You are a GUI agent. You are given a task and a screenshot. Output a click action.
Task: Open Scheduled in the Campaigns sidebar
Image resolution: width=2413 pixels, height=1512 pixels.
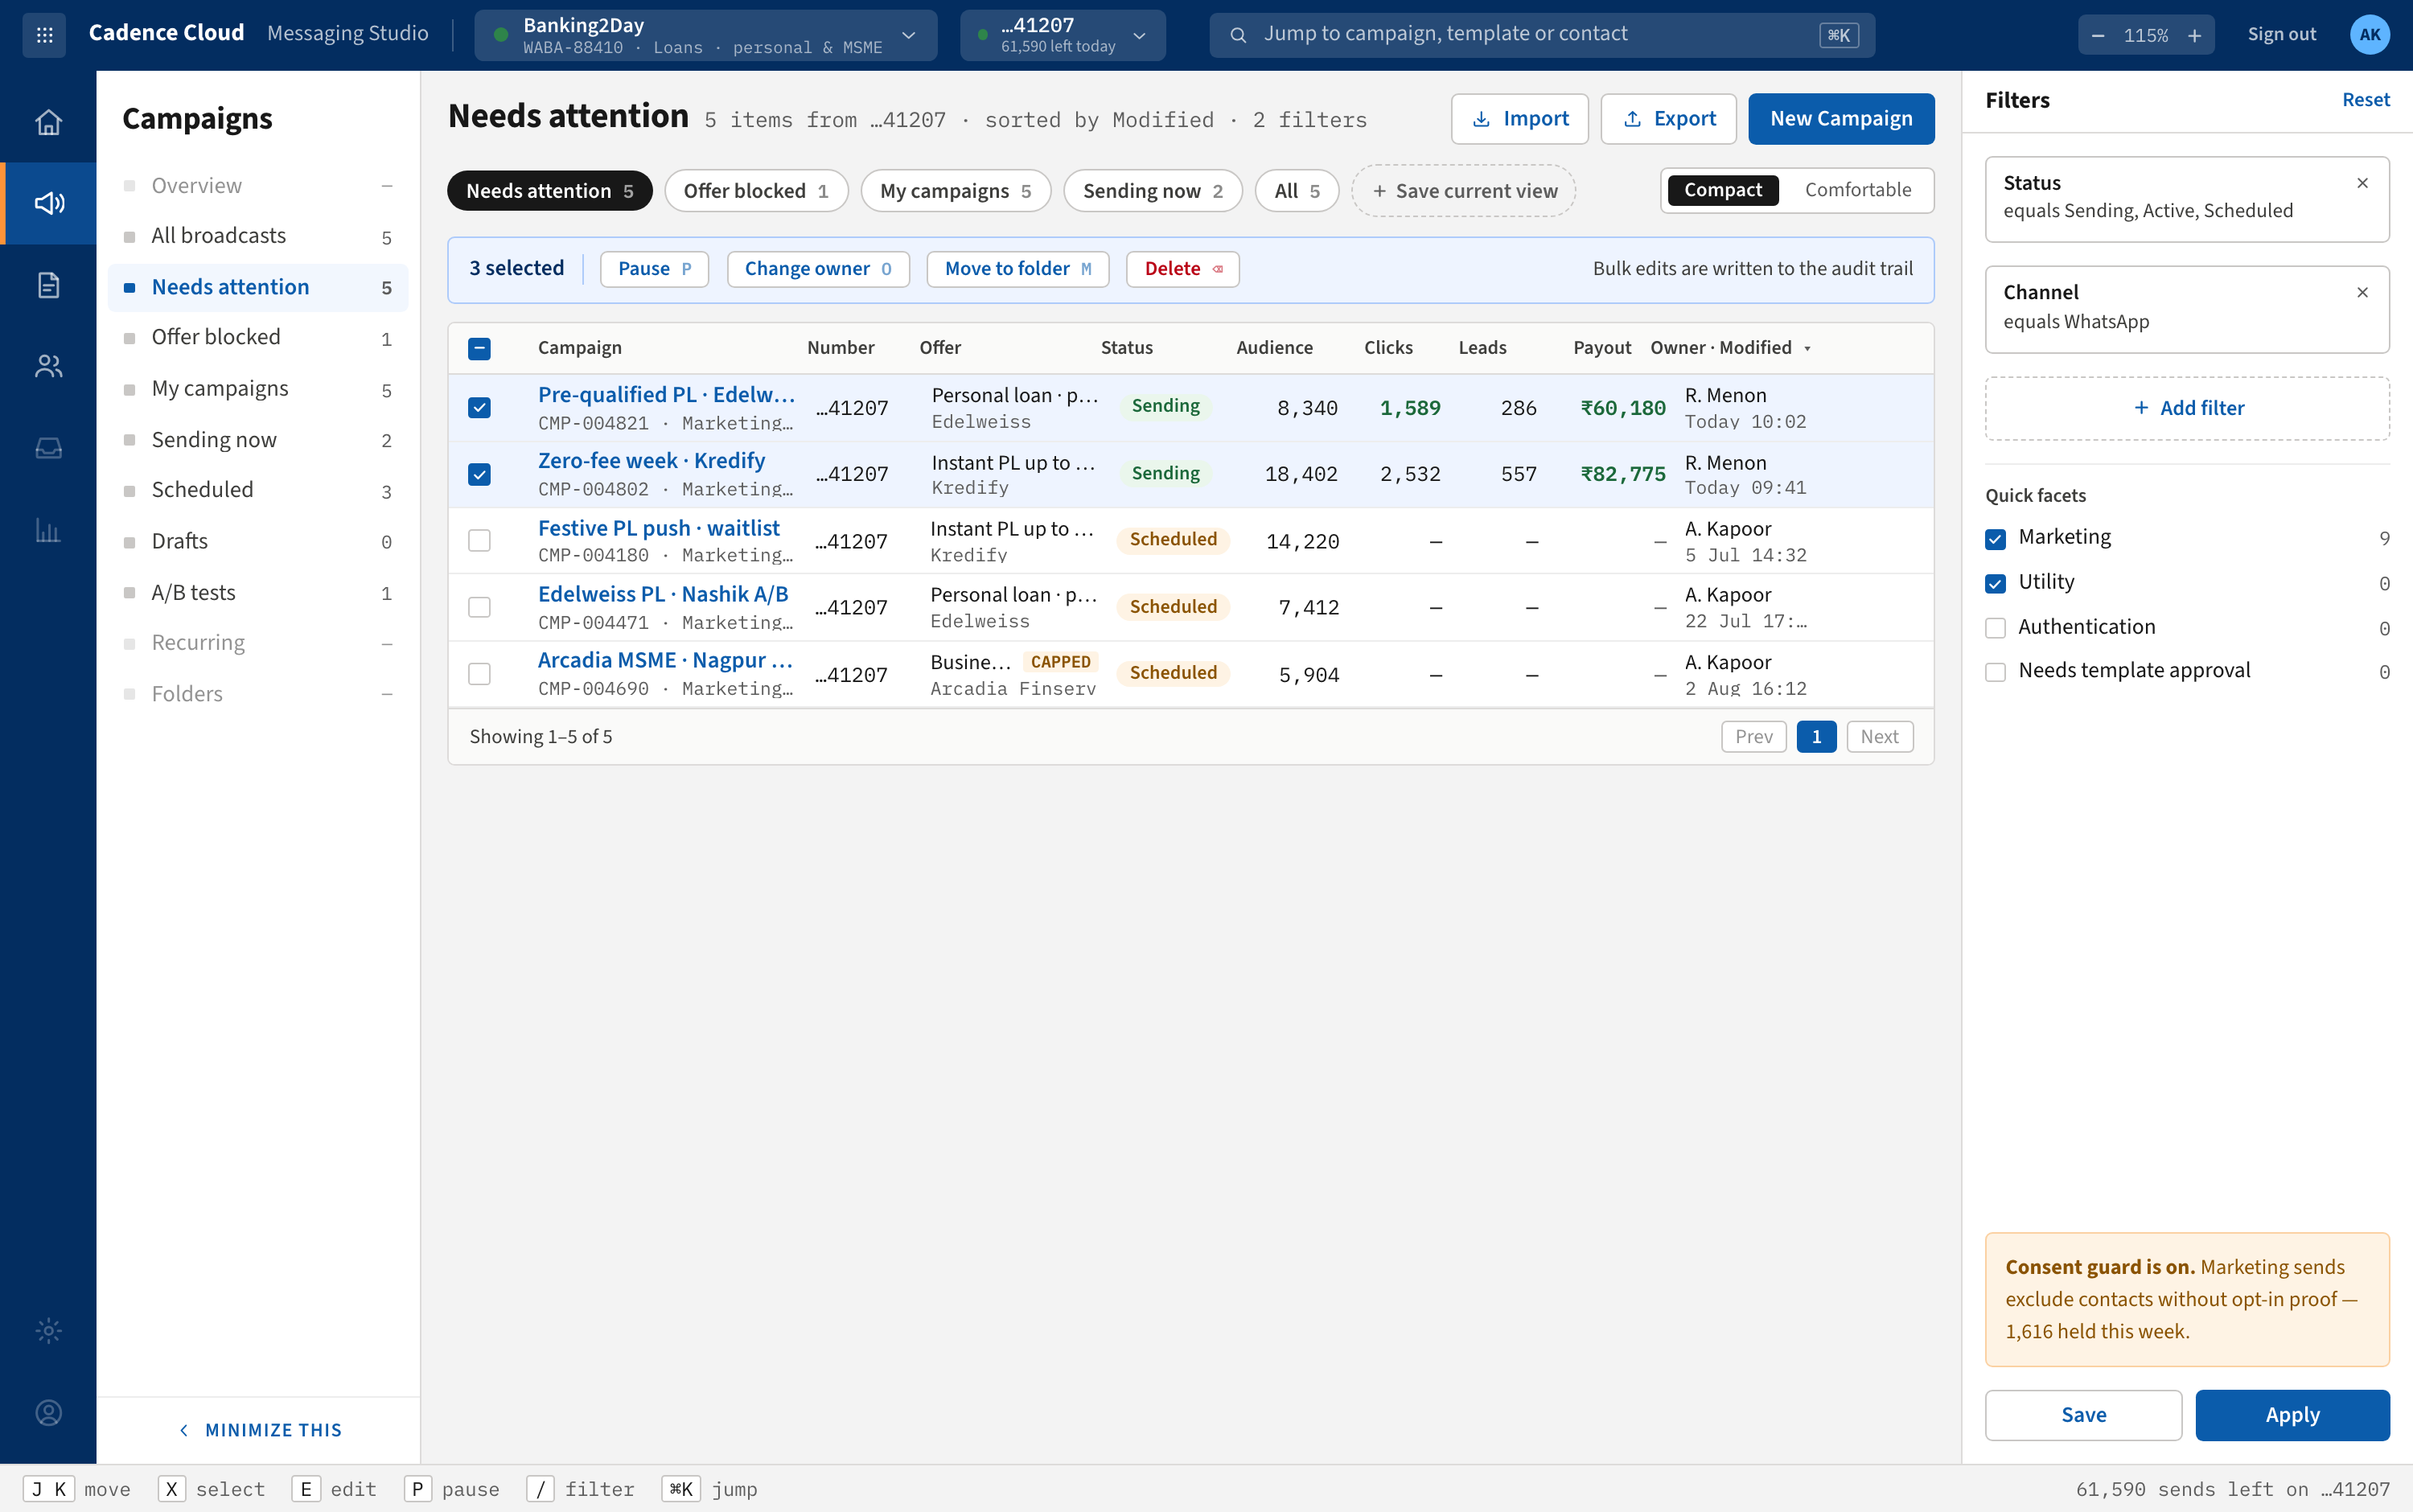[258, 490]
